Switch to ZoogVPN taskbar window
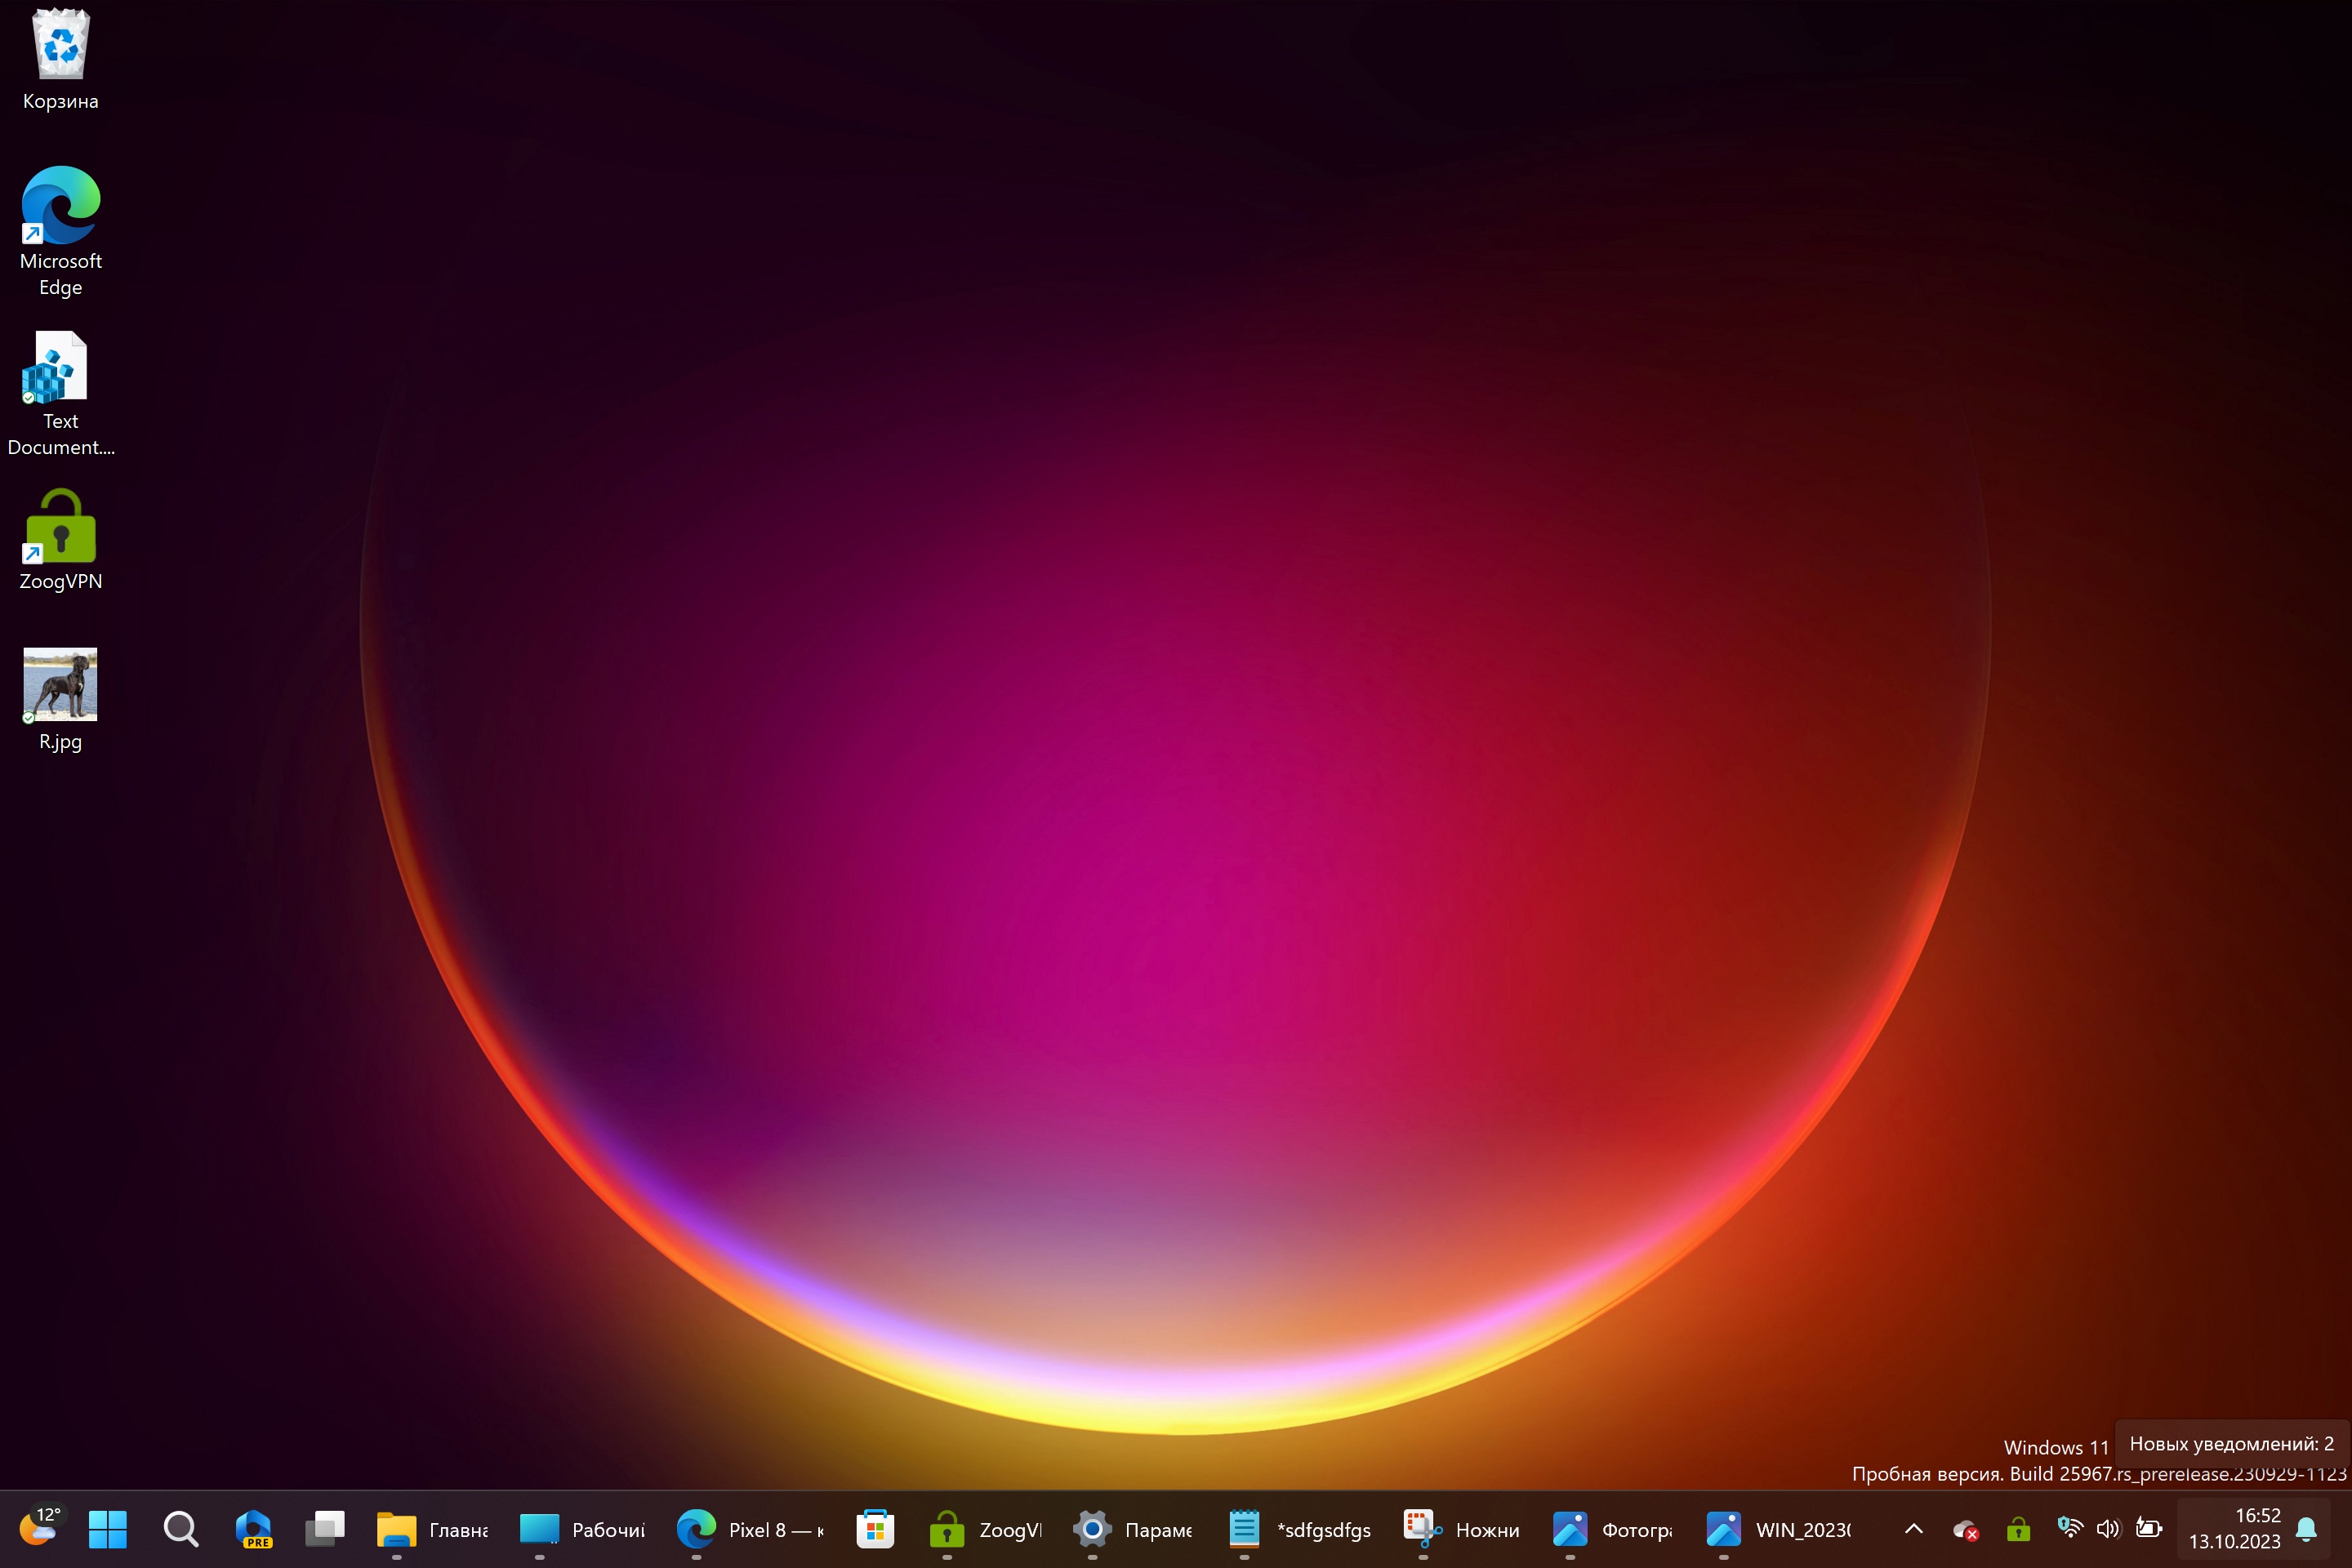 [x=986, y=1529]
